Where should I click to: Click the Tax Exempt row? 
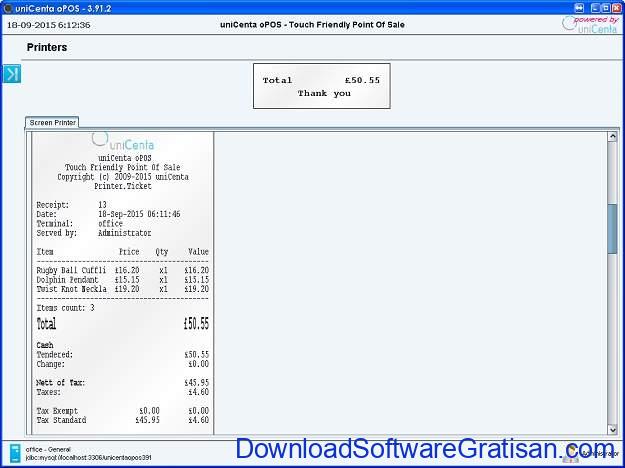pyautogui.click(x=123, y=411)
